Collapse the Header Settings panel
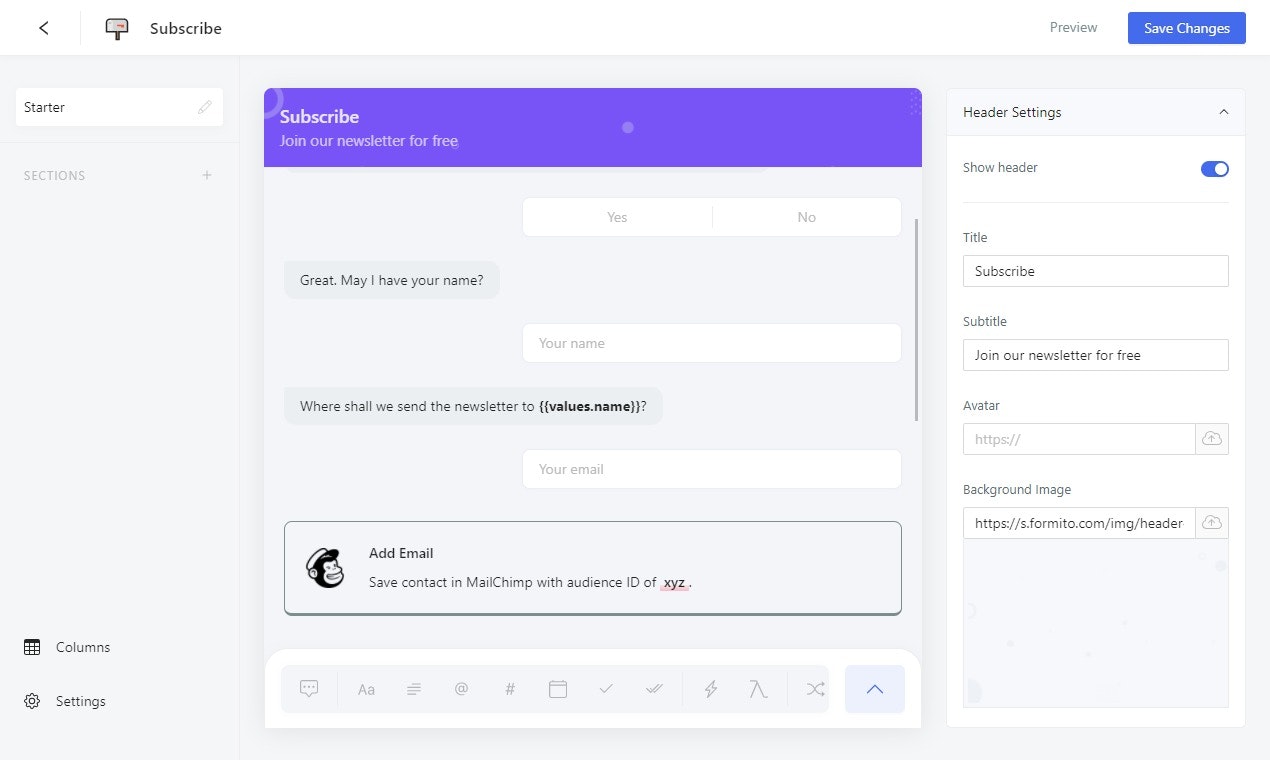 pyautogui.click(x=1224, y=112)
